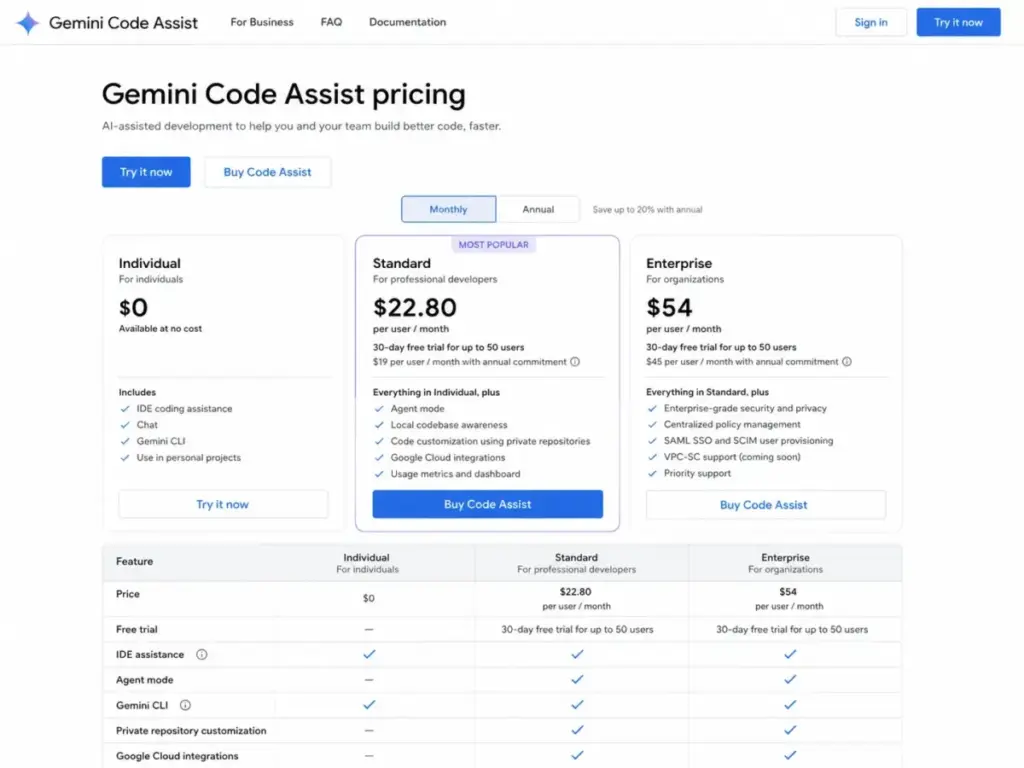Click 'Save up to 20% with annual' text
The width and height of the screenshot is (1024, 768).
(x=647, y=210)
